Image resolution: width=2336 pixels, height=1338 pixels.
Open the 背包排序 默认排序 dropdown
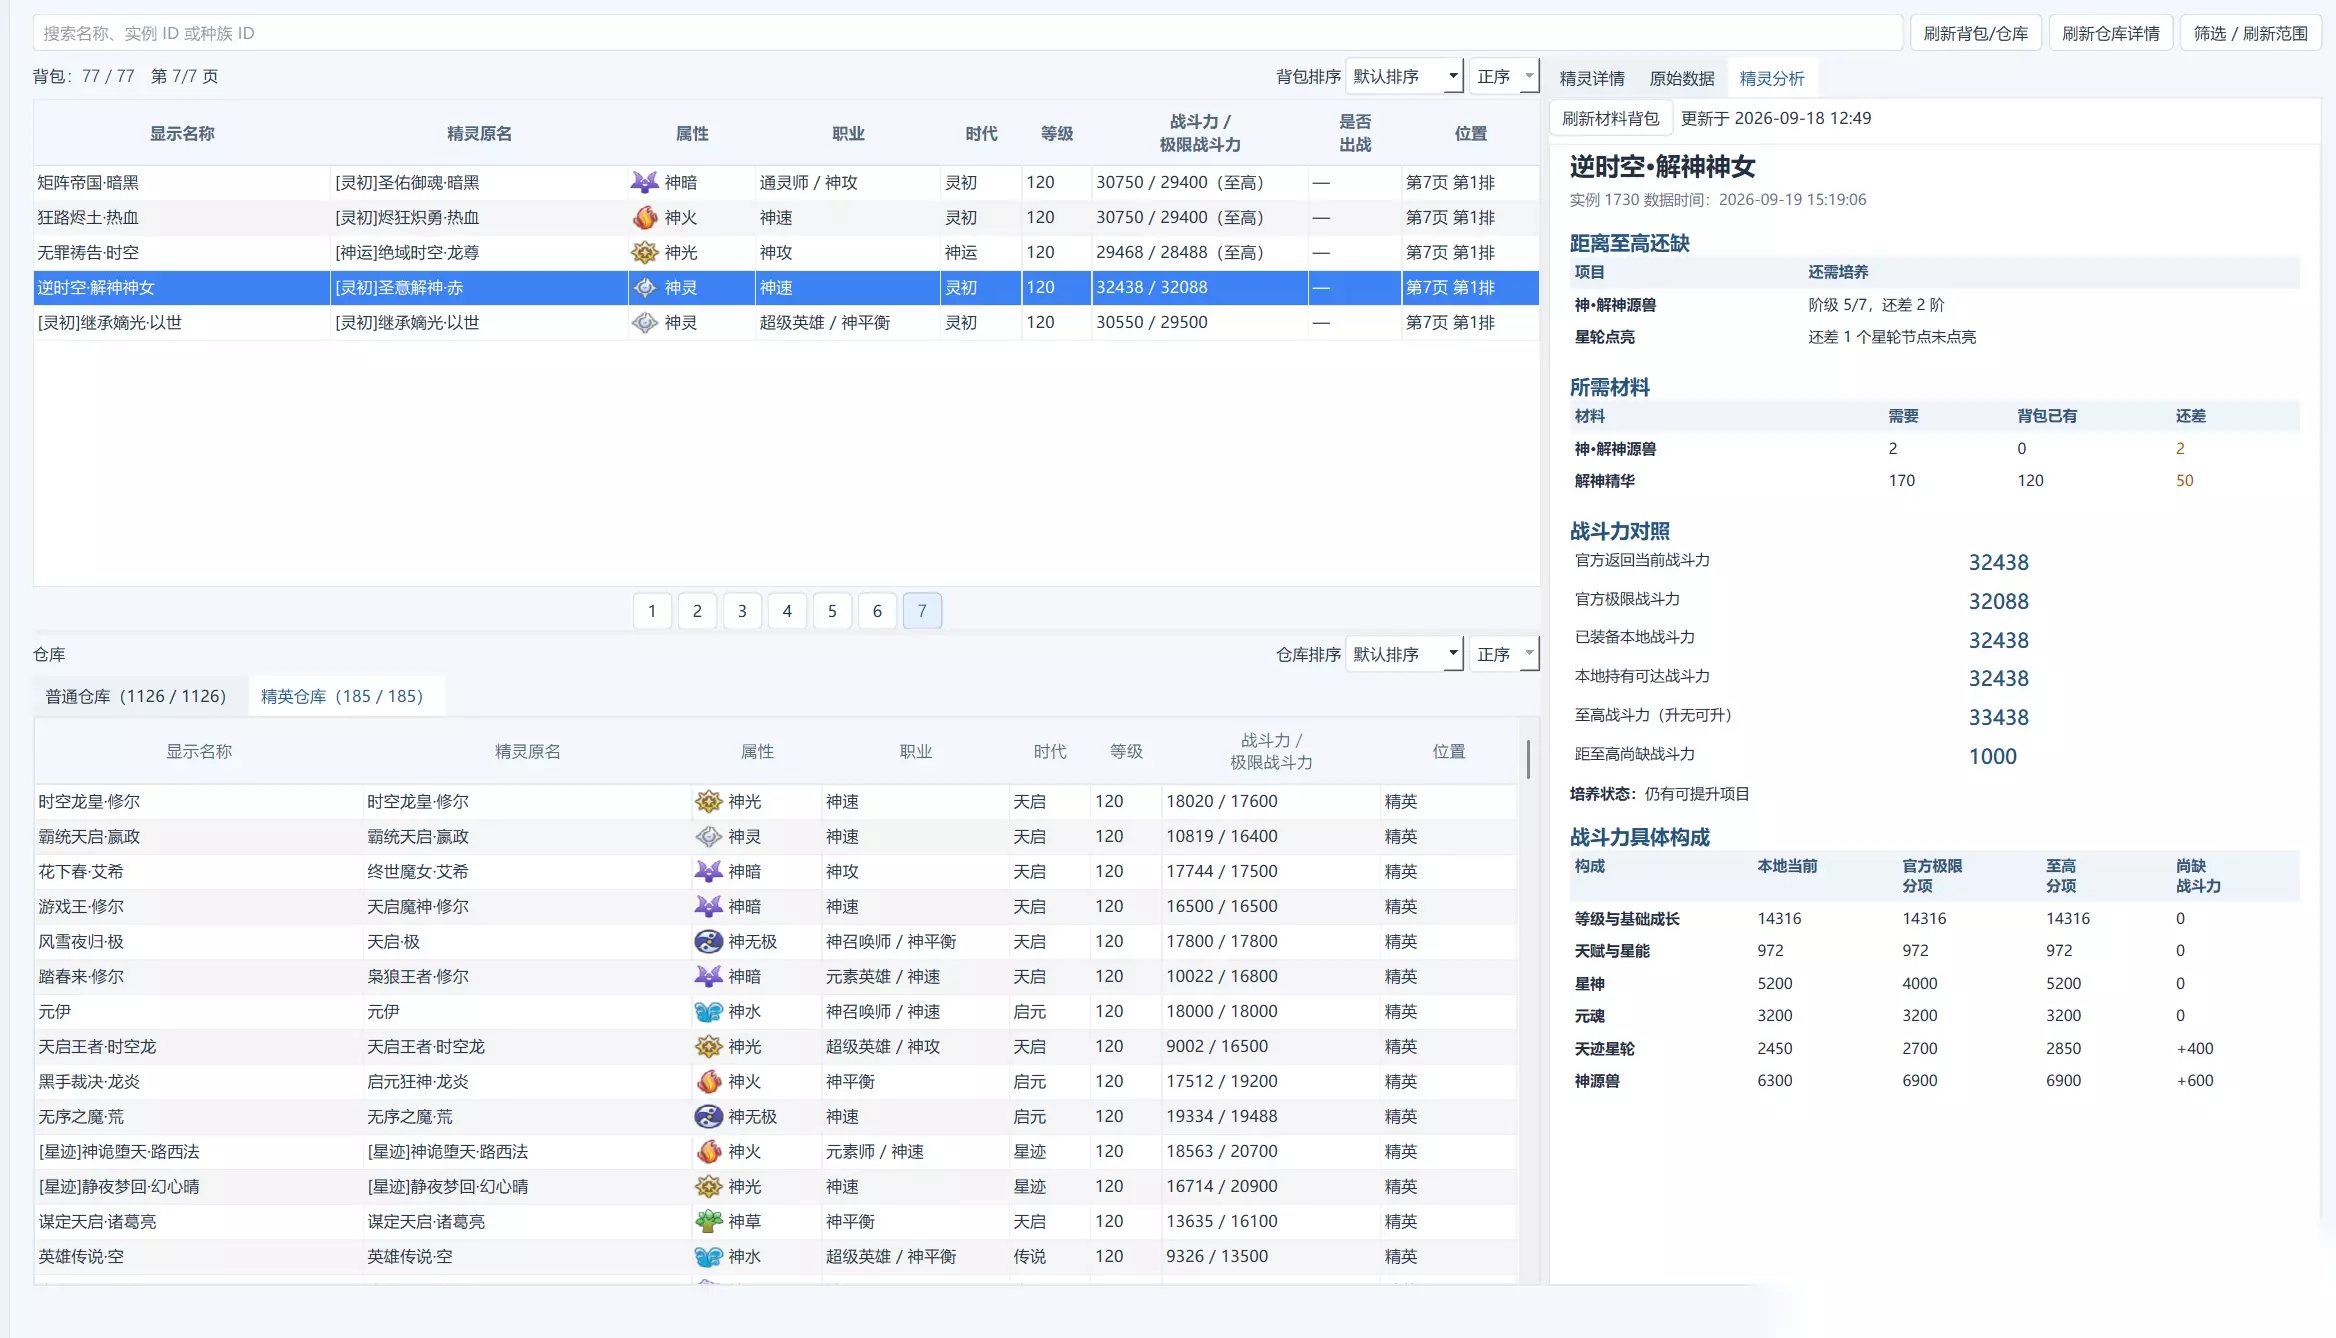click(x=1404, y=76)
